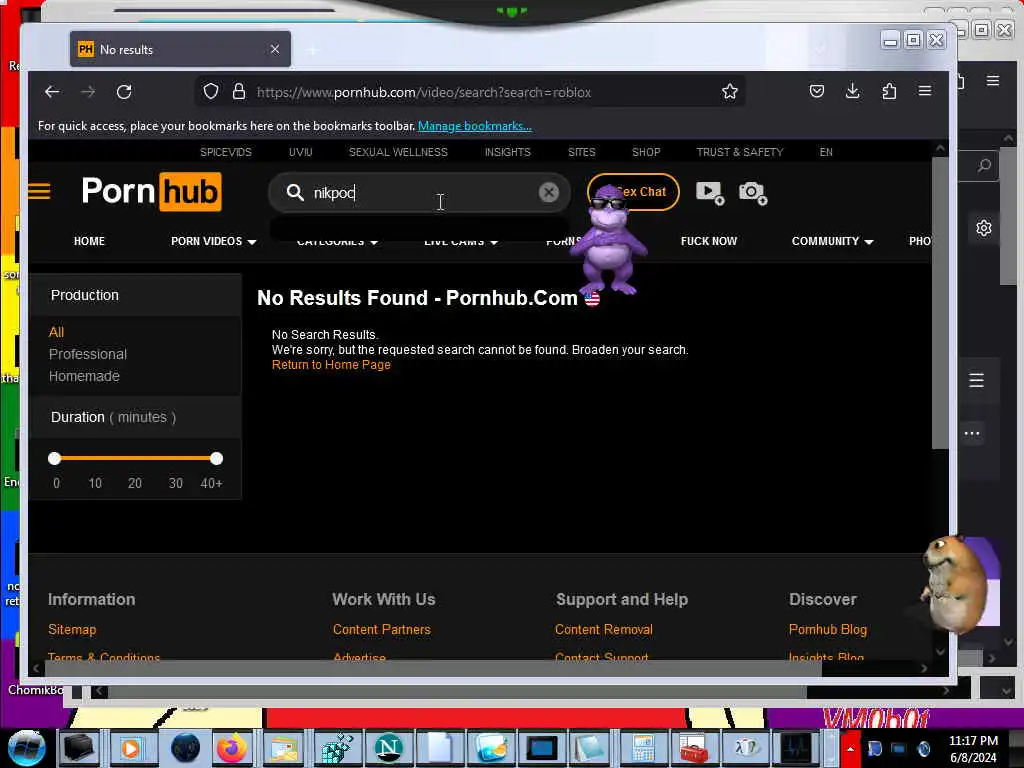
Task: Open the three-dot menu in background window
Action: [972, 434]
